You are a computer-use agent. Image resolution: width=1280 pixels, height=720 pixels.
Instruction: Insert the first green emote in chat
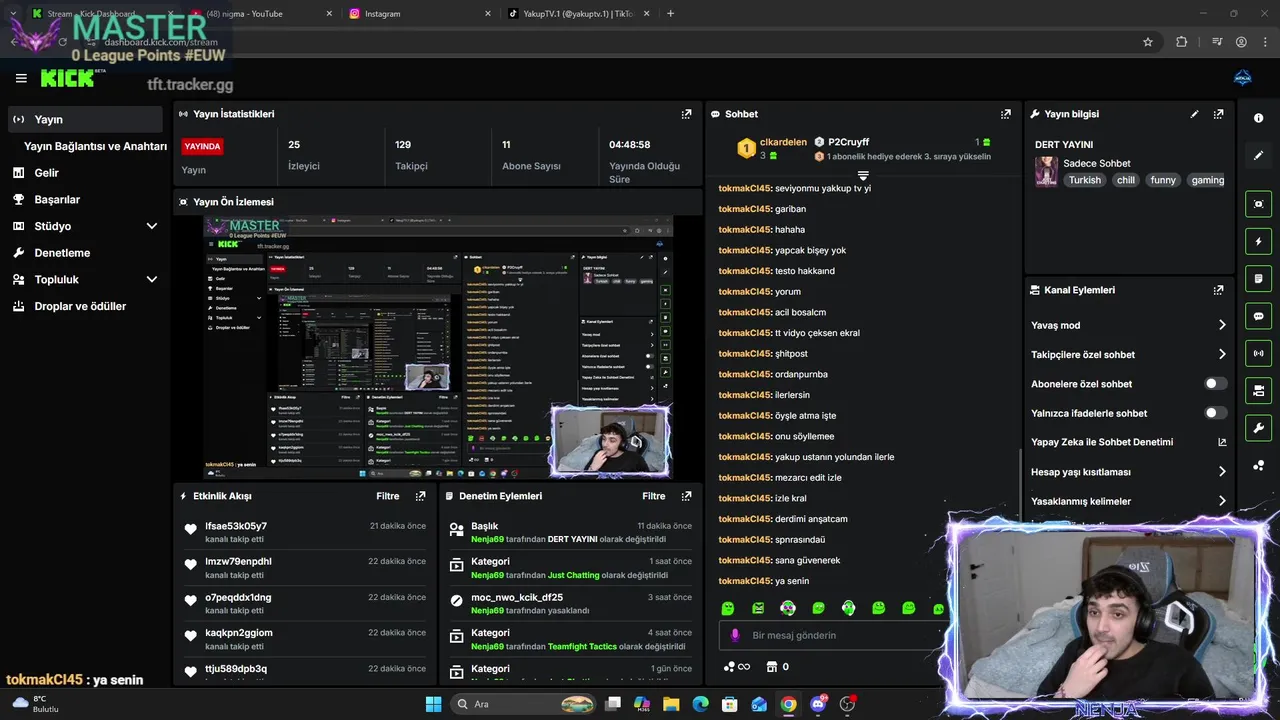click(x=728, y=608)
